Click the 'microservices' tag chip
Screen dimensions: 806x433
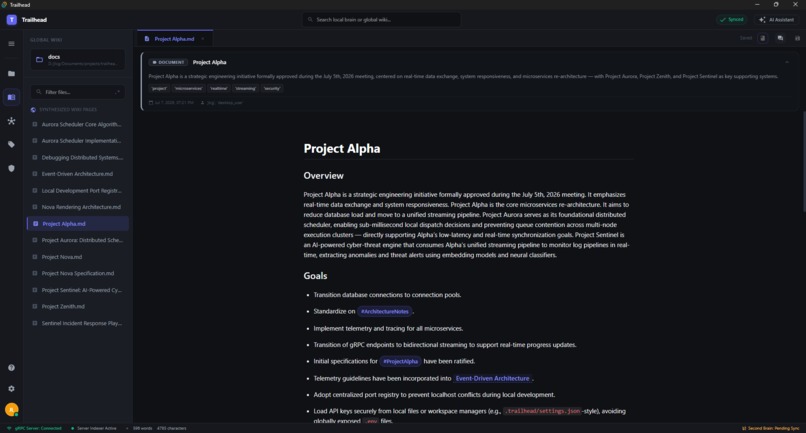point(188,88)
